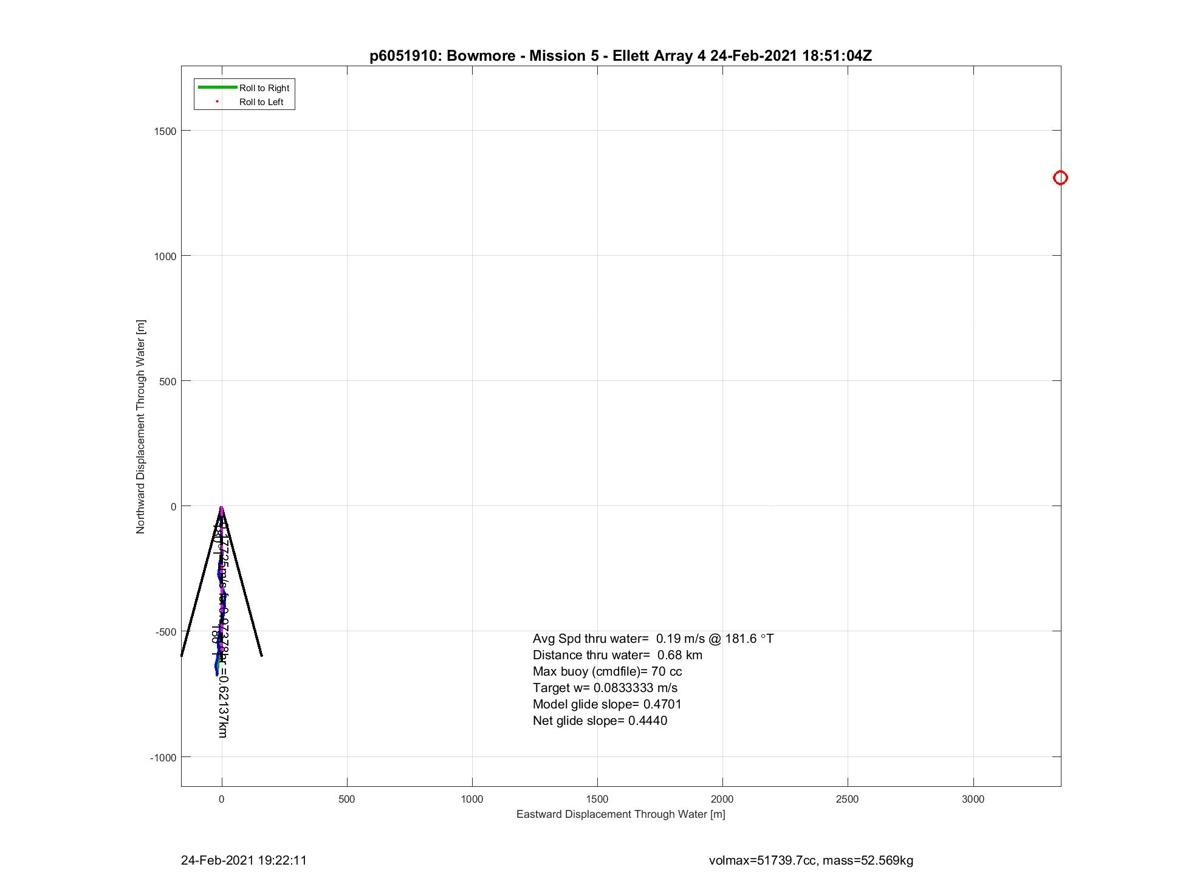Image resolution: width=1200 pixels, height=885 pixels.
Task: Click the plot title 'p6051910: Bowmore - Mission 5'
Action: tap(486, 56)
